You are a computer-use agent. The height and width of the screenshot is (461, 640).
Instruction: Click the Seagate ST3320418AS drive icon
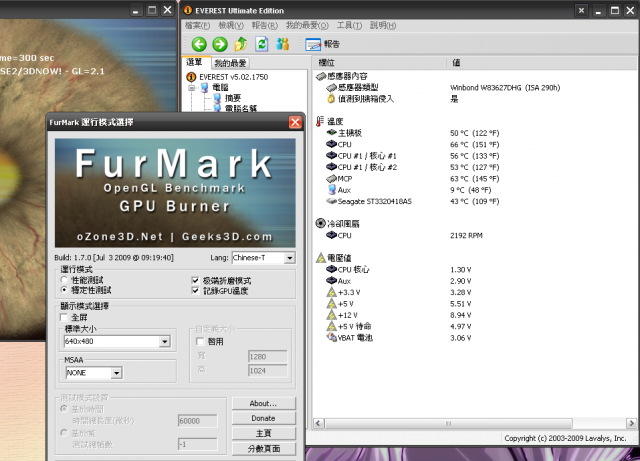coord(331,201)
